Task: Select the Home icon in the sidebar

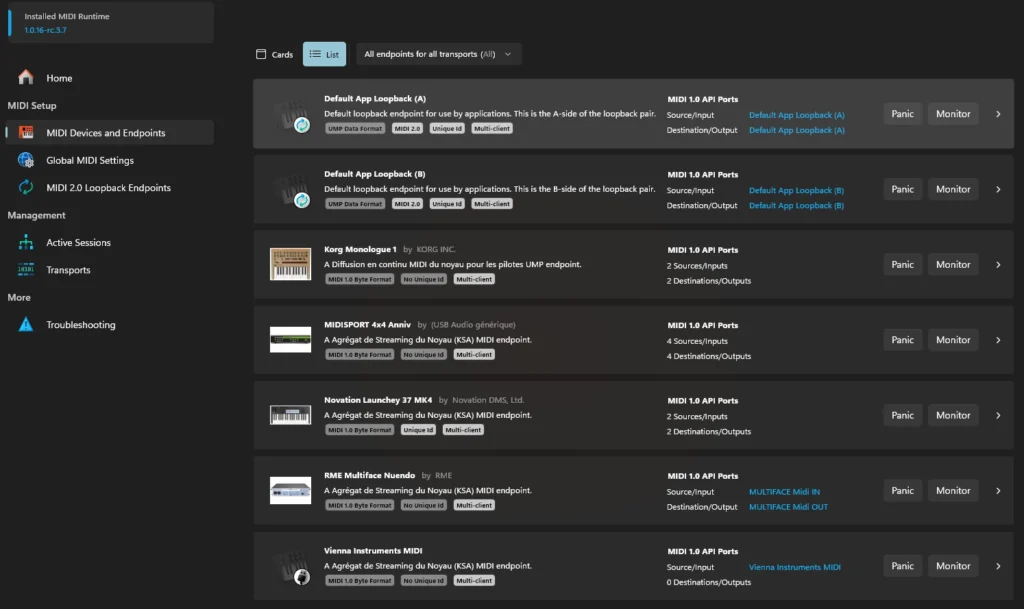Action: click(x=25, y=78)
